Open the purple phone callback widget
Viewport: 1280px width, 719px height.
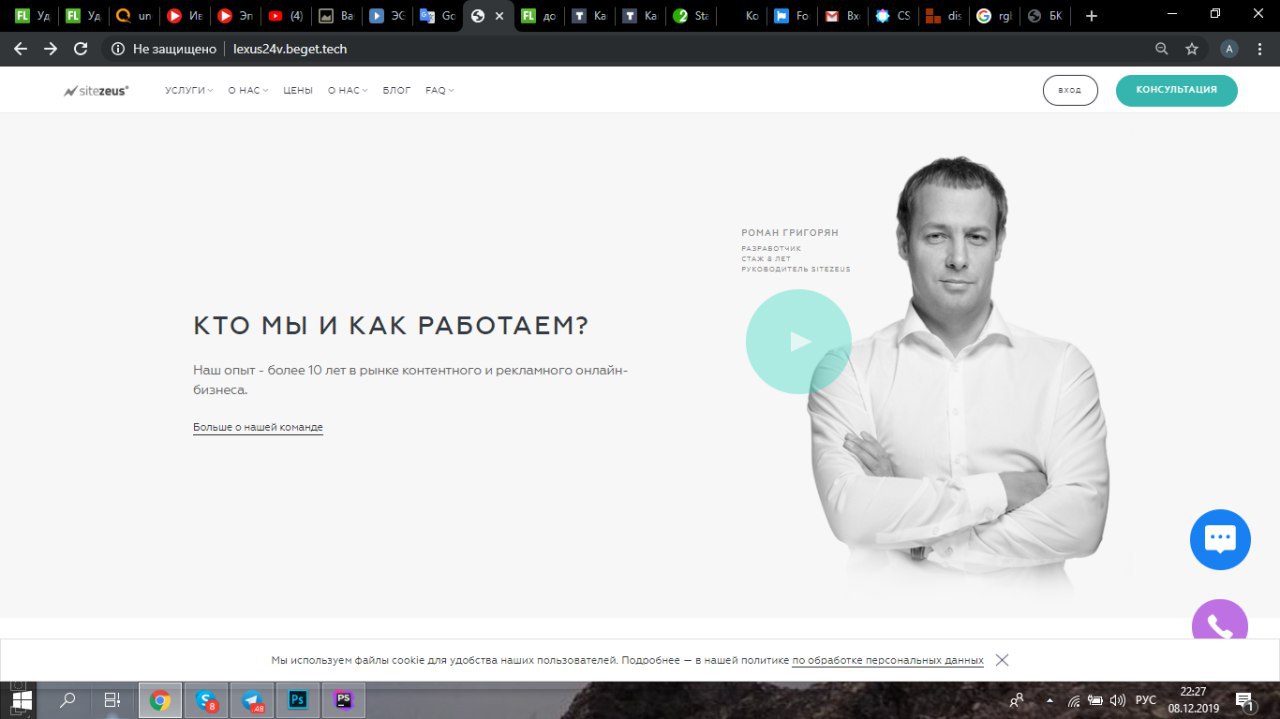click(1220, 620)
